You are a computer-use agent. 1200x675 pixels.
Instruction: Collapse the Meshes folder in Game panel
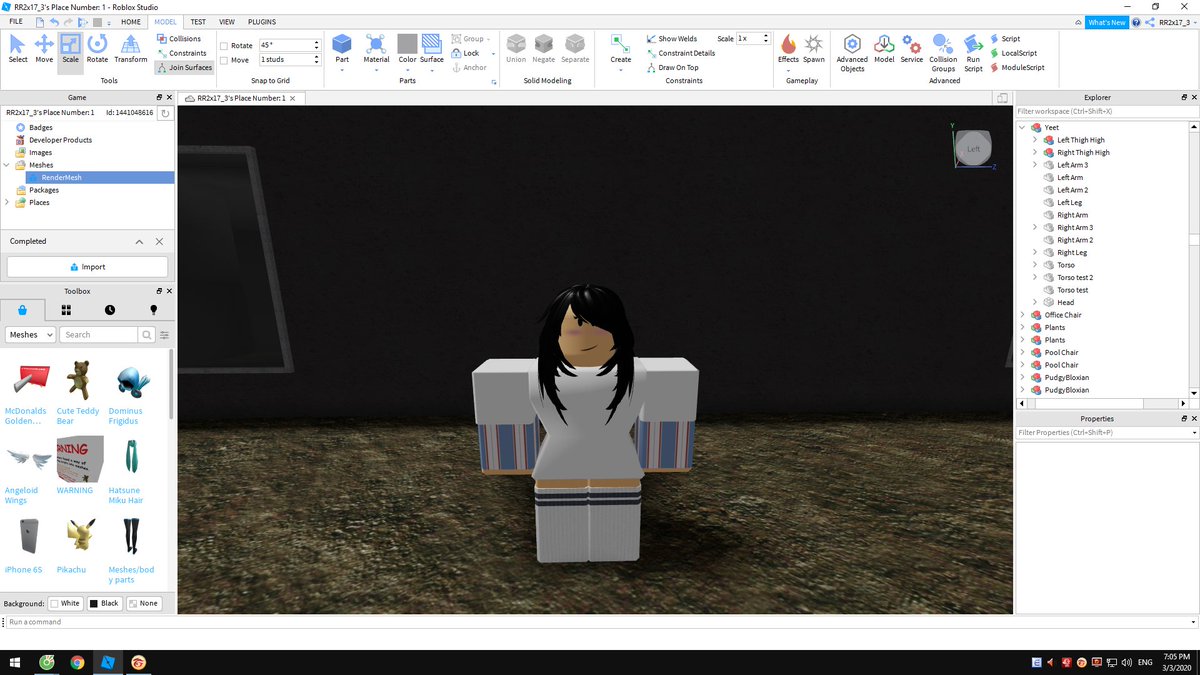[x=7, y=165]
